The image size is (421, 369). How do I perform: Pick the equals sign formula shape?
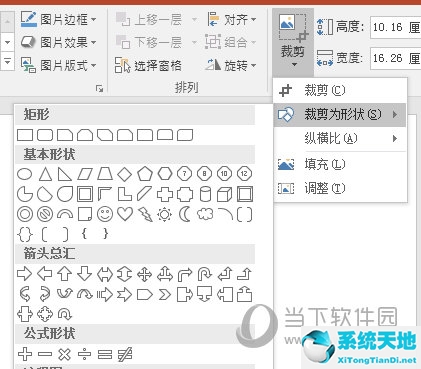point(105,354)
